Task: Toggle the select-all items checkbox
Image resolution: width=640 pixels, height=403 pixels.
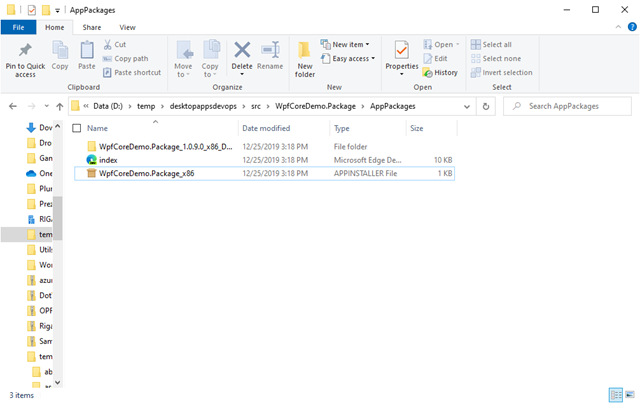Action: (x=76, y=128)
